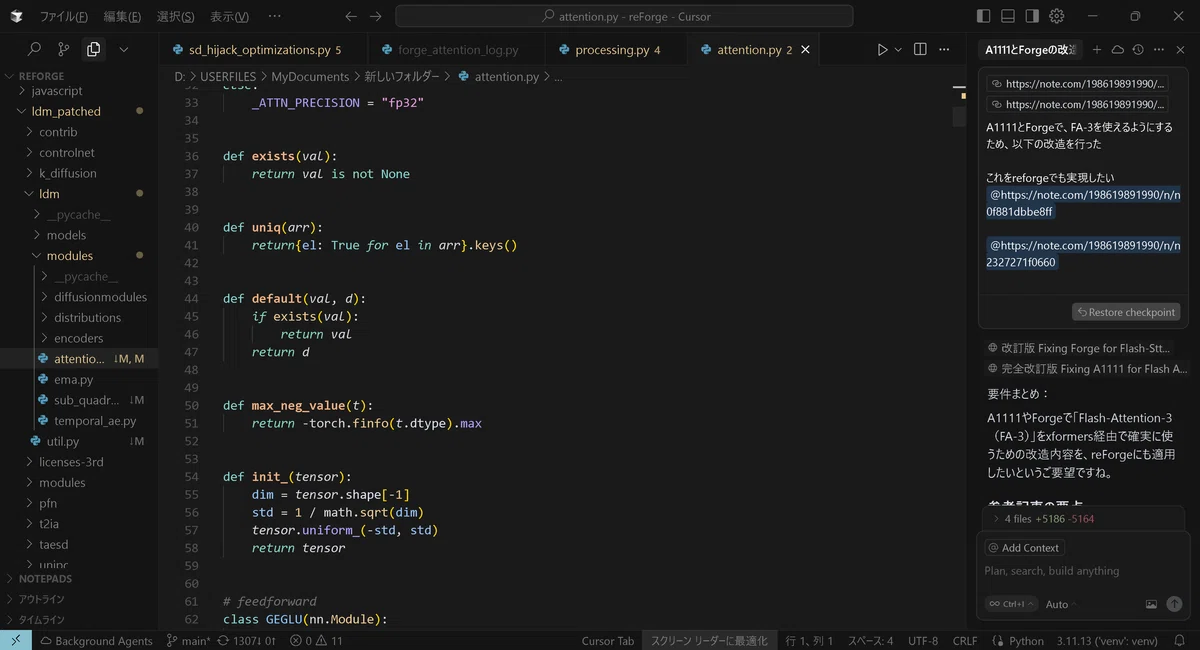Open the note.com link ending 2327271f0660
Viewport: 1200px width, 650px height.
click(1084, 254)
